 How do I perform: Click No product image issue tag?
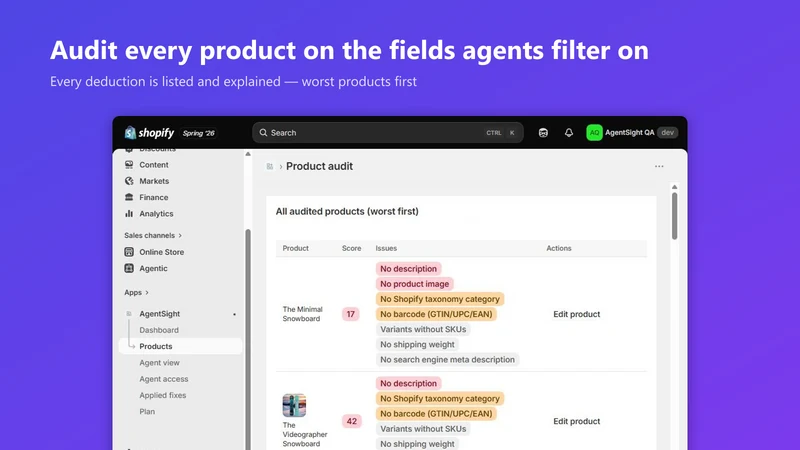[414, 284]
